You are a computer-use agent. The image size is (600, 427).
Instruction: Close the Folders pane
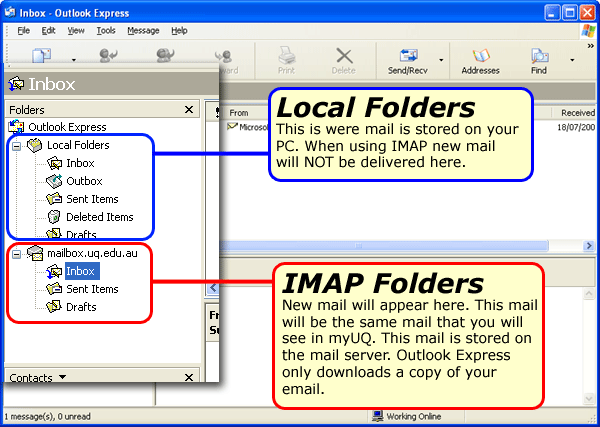pos(189,109)
